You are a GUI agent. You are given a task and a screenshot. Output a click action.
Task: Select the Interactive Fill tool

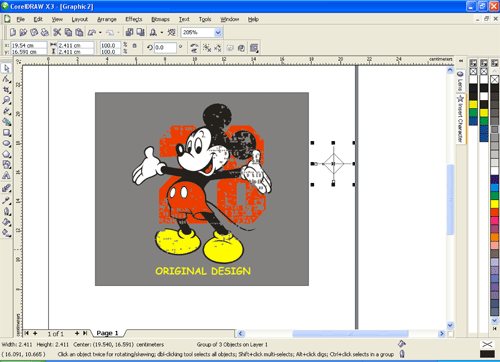pyautogui.click(x=6, y=232)
